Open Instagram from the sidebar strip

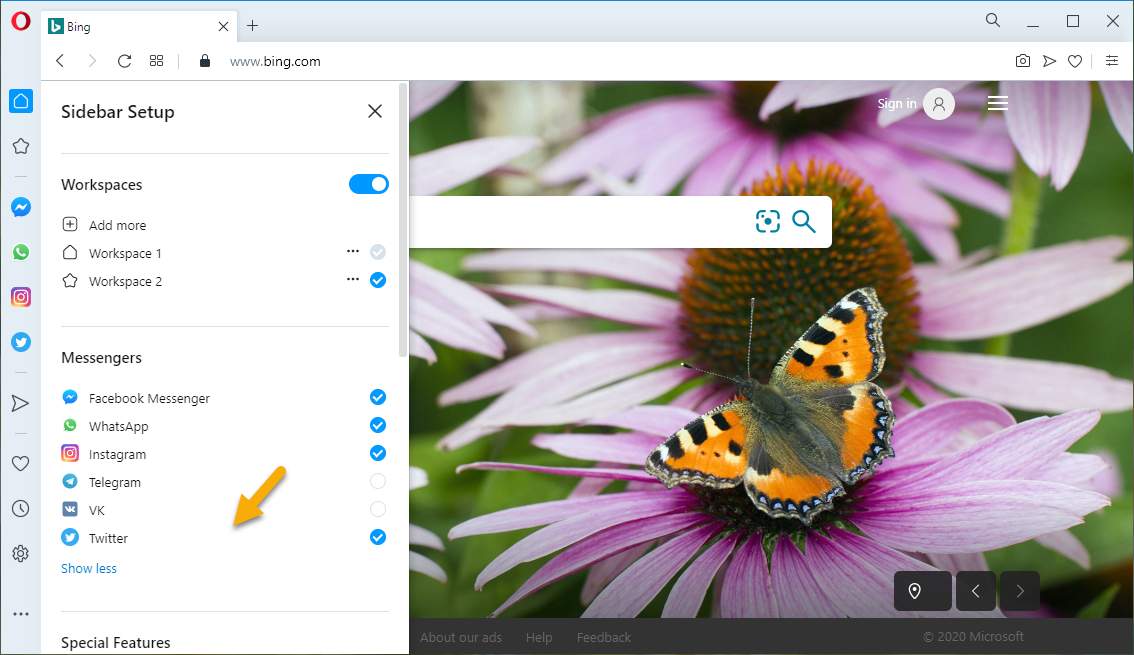pyautogui.click(x=21, y=296)
